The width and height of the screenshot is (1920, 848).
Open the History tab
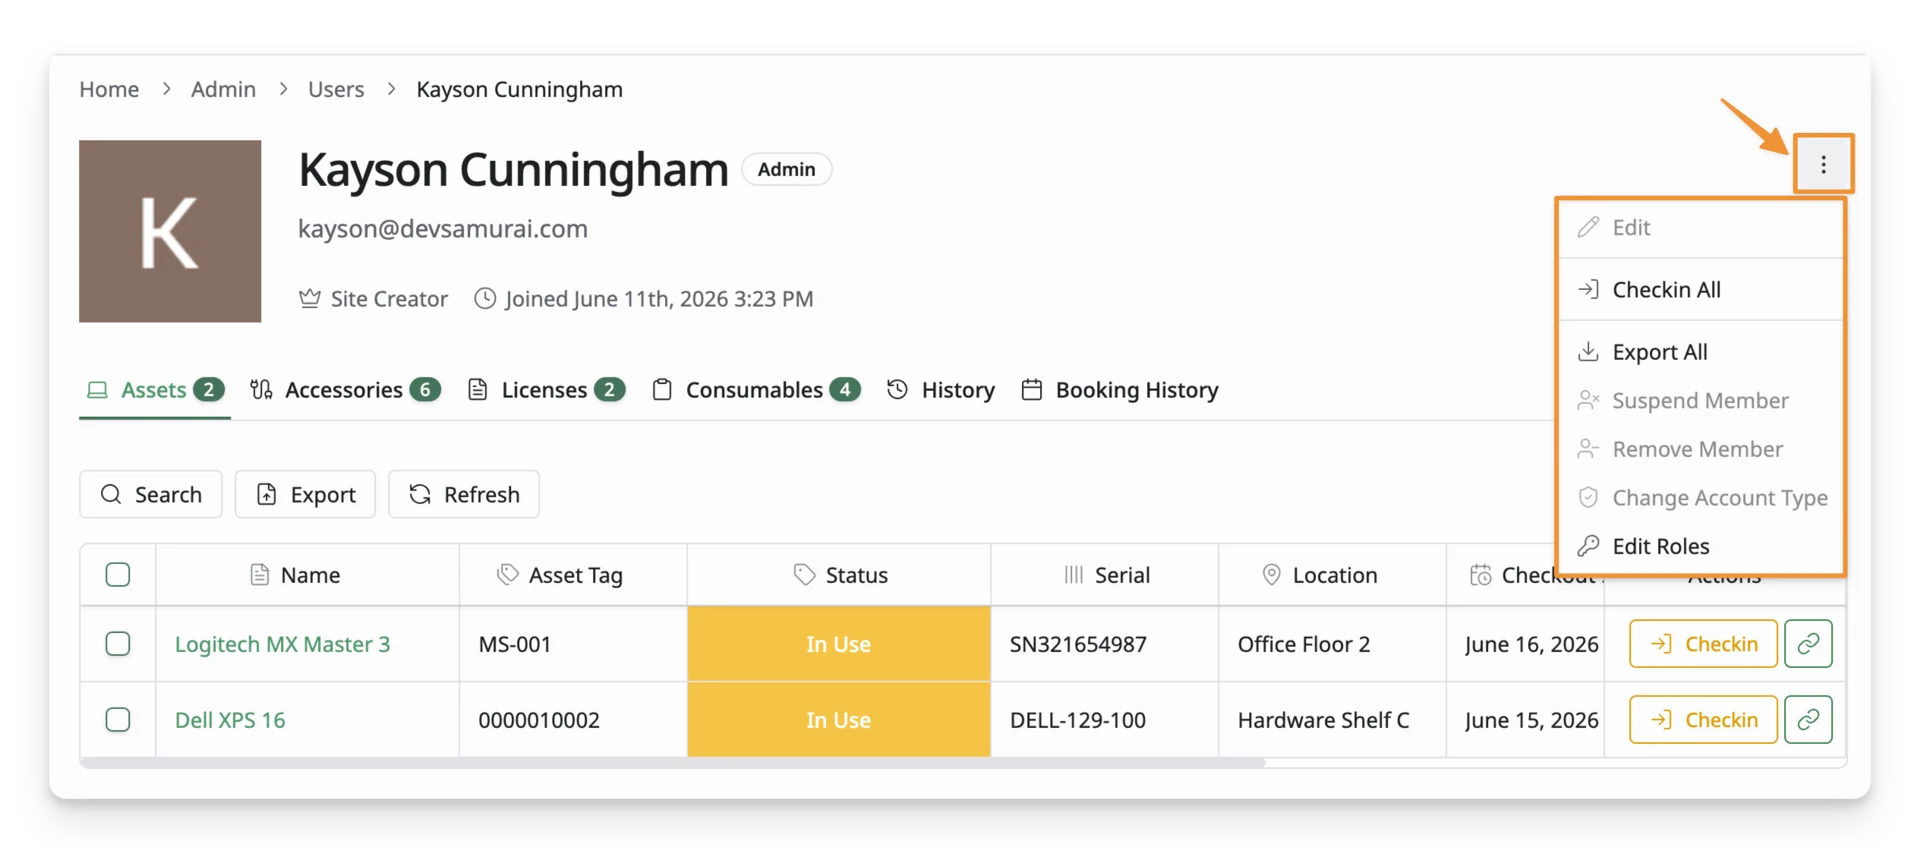point(941,390)
